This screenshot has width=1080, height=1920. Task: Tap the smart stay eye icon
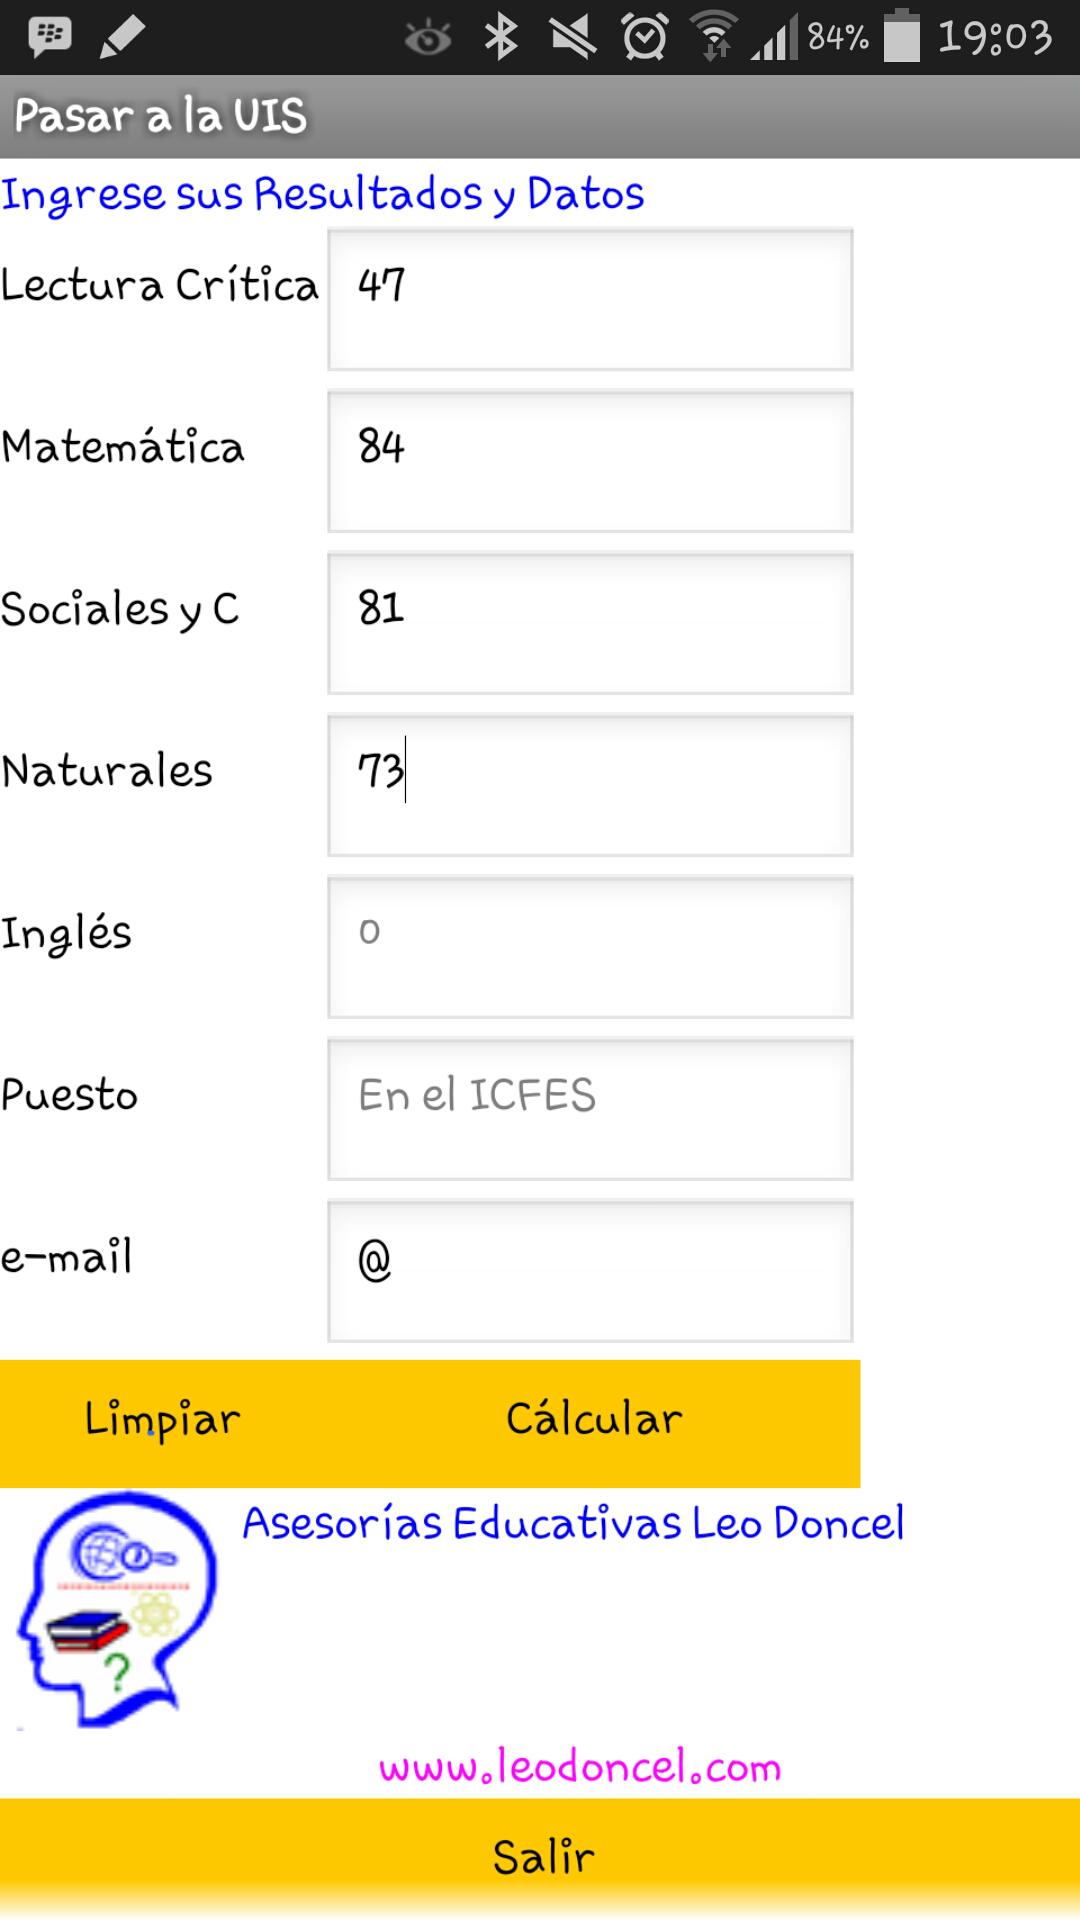[x=428, y=38]
